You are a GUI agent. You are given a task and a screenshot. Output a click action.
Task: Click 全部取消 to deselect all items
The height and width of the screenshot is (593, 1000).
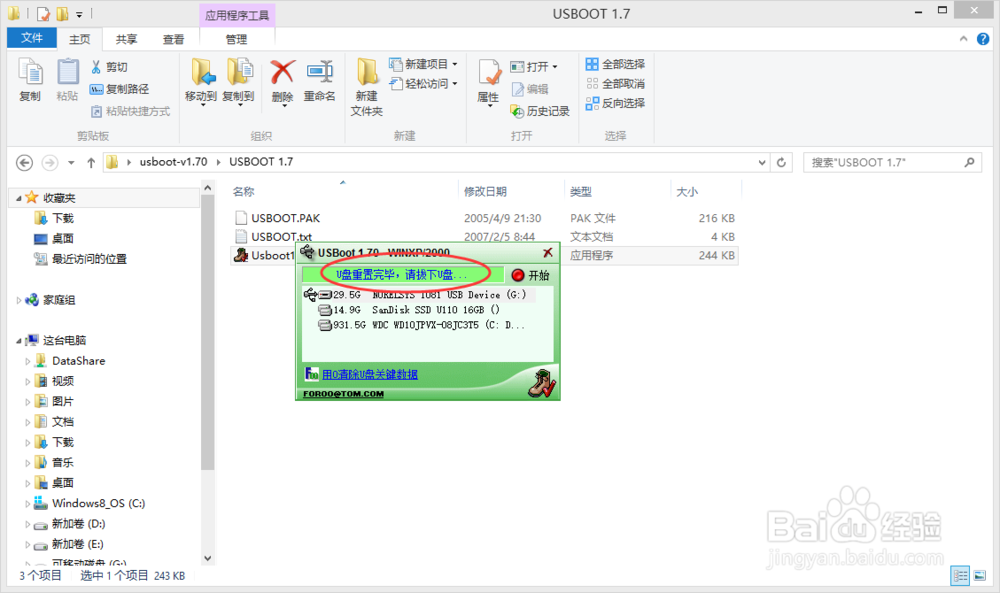615,84
